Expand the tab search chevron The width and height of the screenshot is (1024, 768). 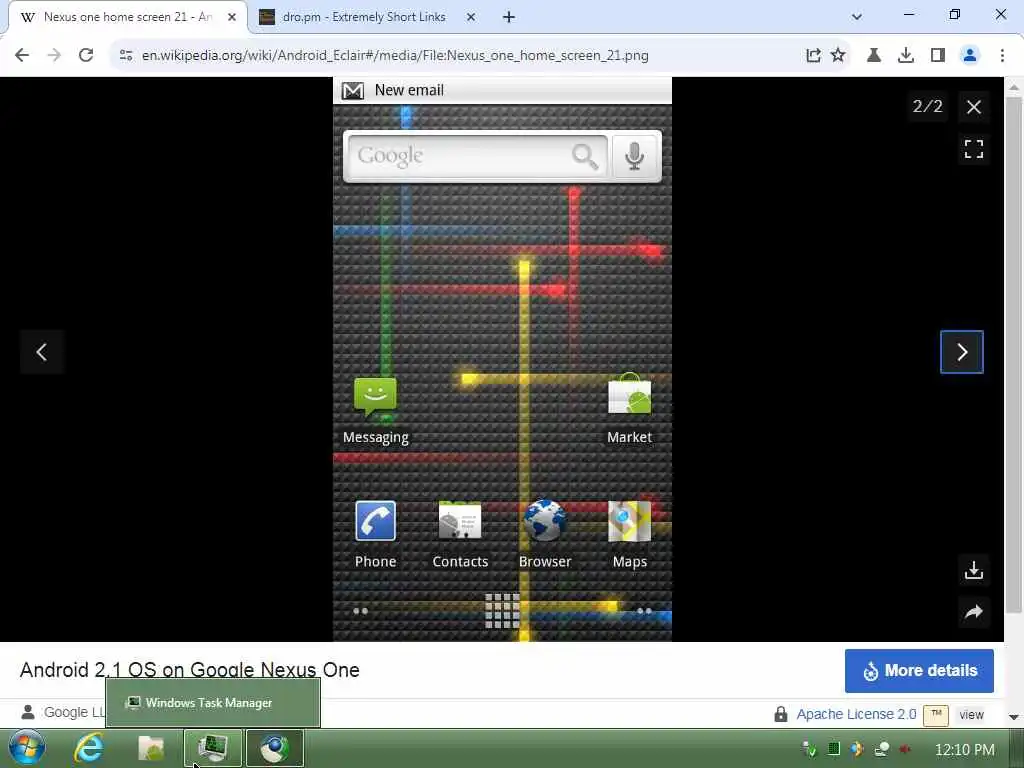tap(857, 17)
